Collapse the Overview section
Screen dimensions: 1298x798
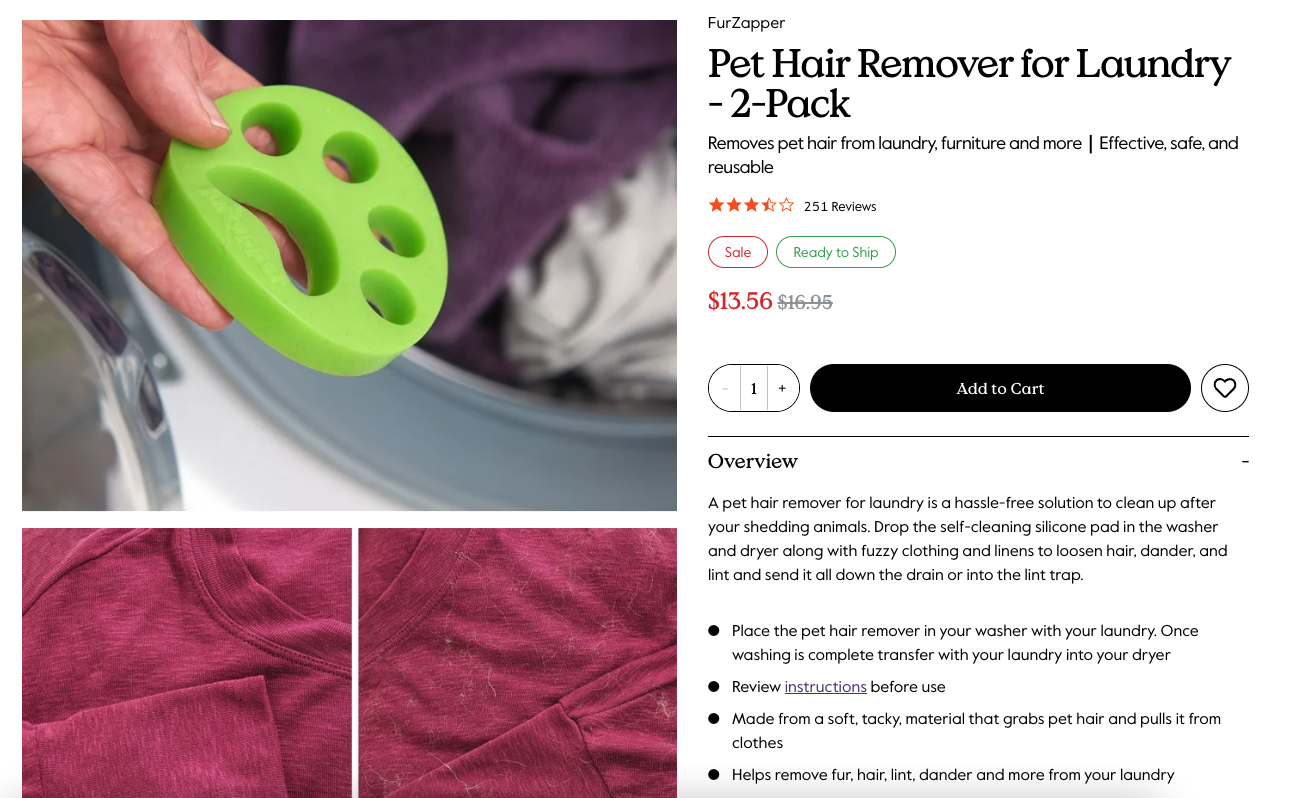[x=1245, y=461]
